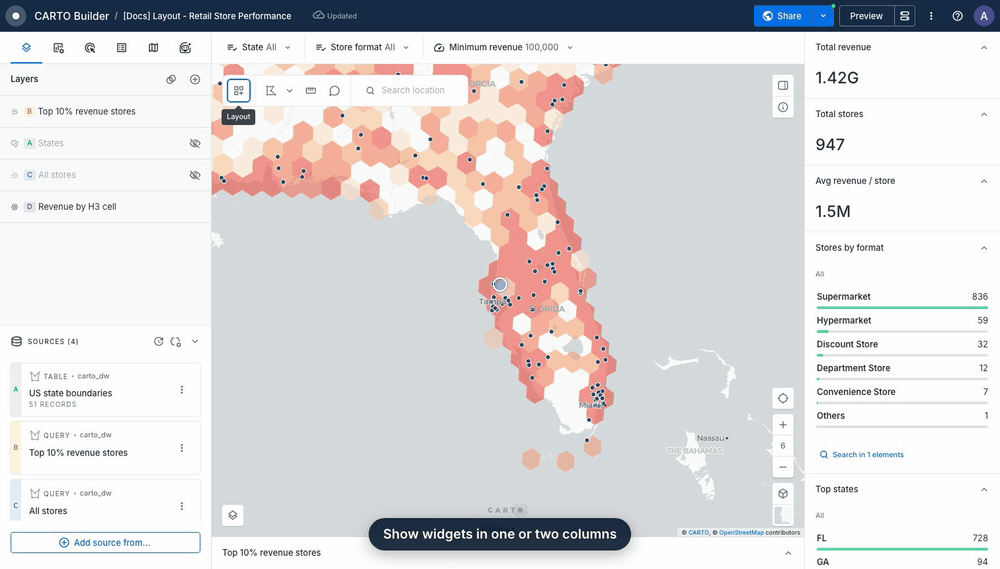Open the help question mark icon

[x=957, y=16]
